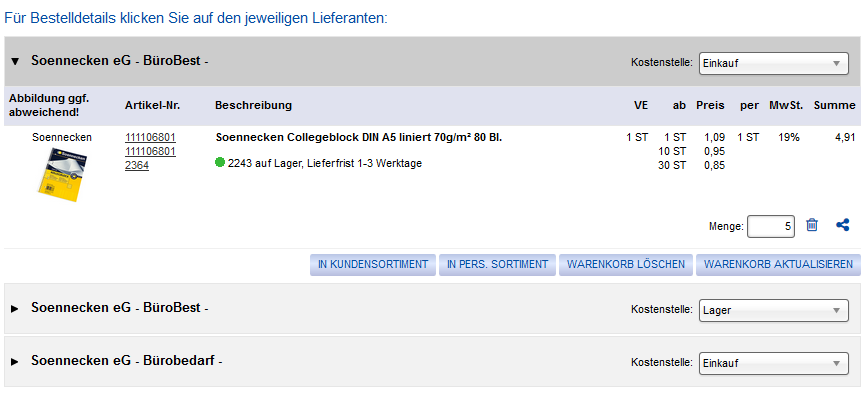This screenshot has height=394, width=866.
Task: Expand the BüroBest section with Lager cost center
Action: click(15, 308)
